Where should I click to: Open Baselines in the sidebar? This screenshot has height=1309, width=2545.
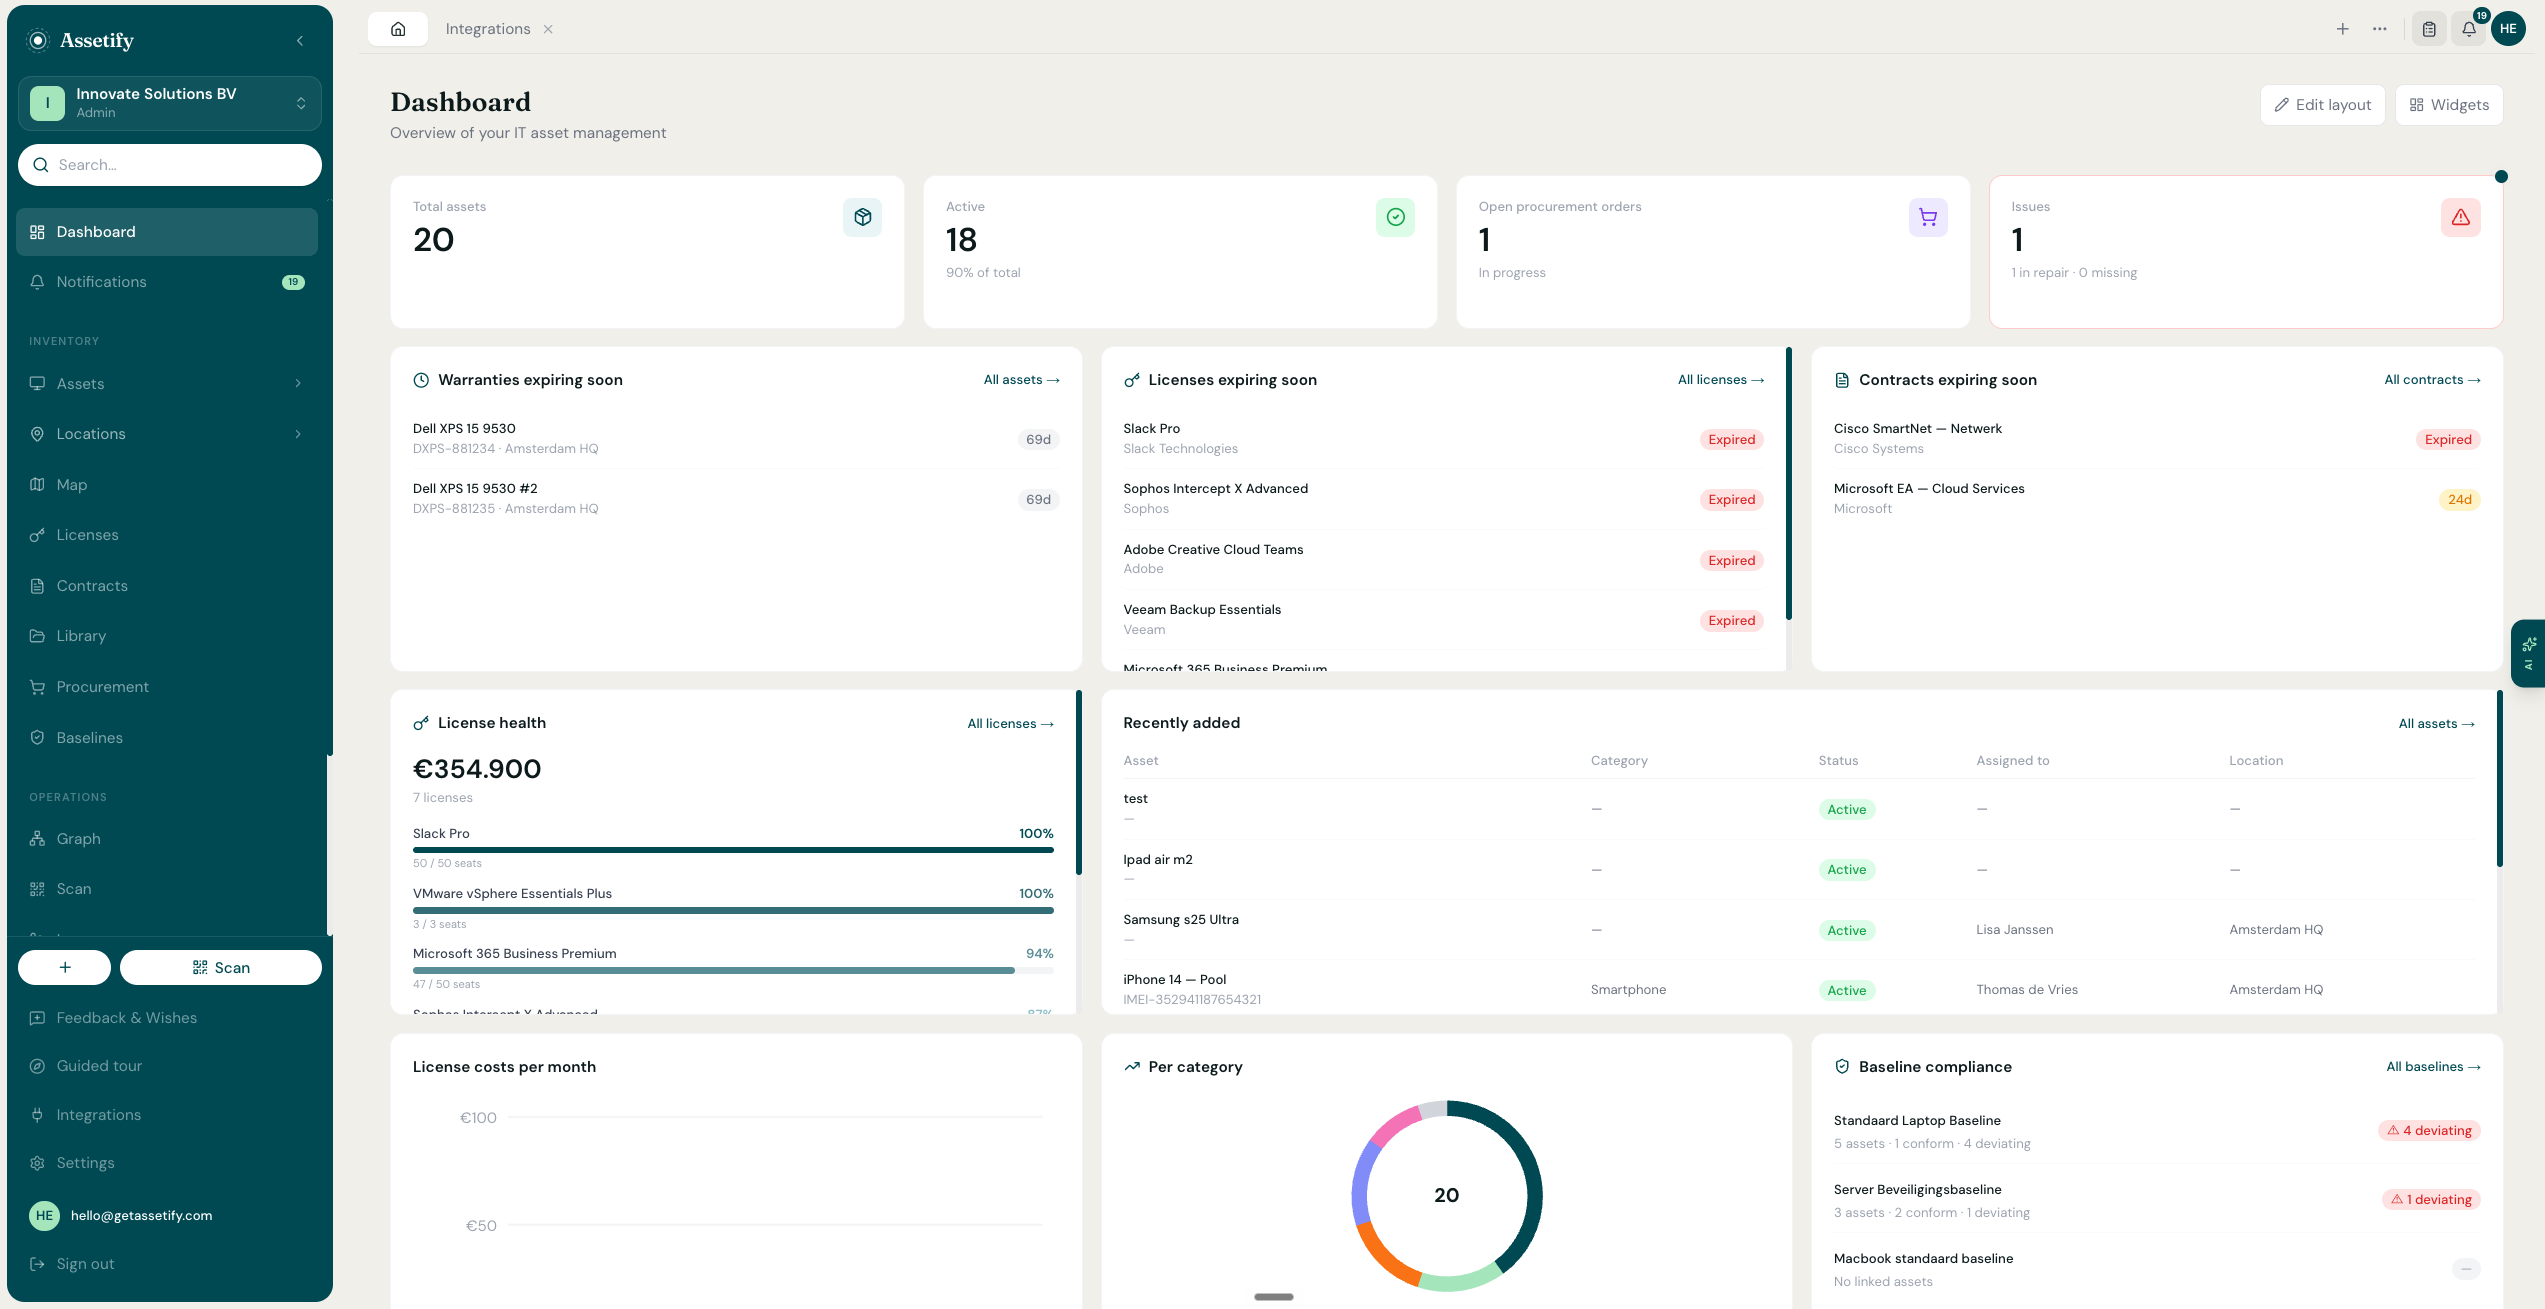167,738
